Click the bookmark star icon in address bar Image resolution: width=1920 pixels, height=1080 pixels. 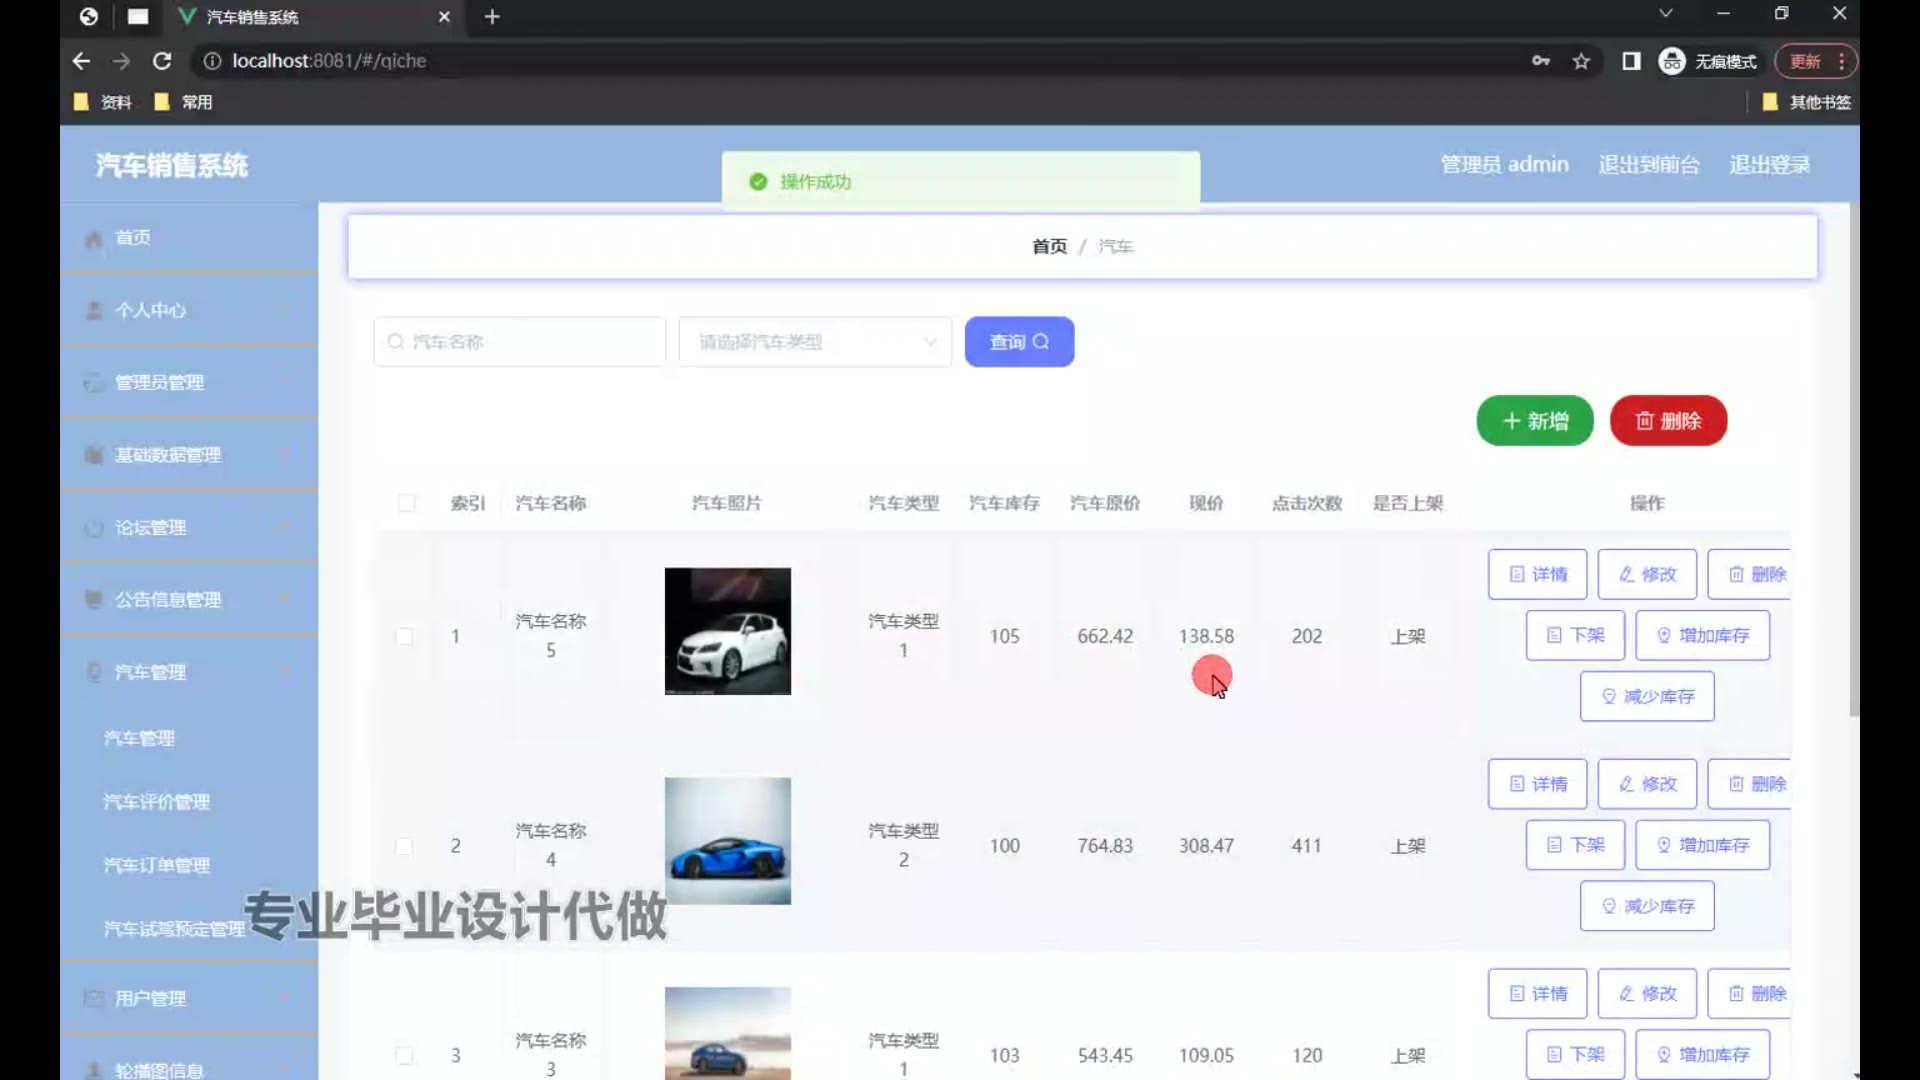click(1581, 61)
